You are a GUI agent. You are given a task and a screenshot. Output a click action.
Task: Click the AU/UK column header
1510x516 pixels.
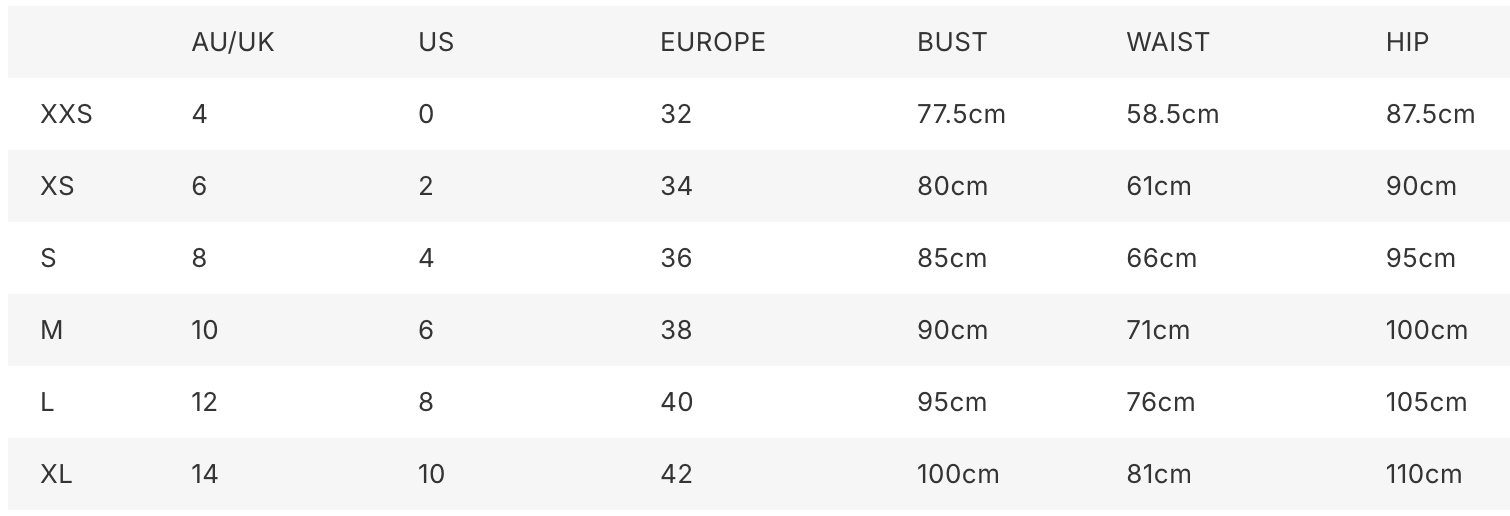pyautogui.click(x=233, y=42)
